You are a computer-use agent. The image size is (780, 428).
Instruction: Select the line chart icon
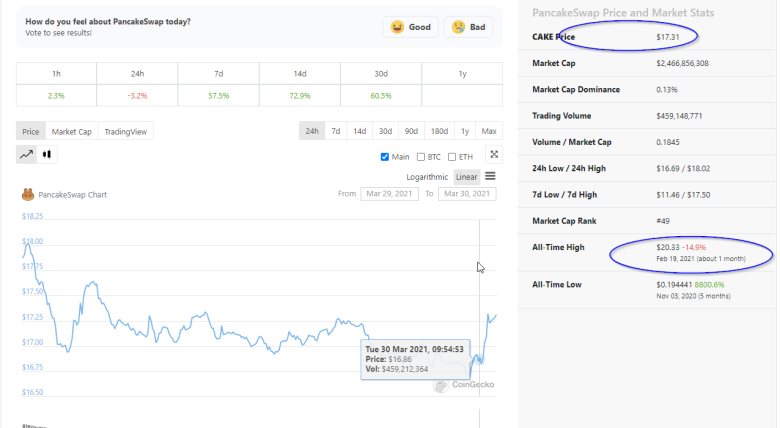click(27, 155)
